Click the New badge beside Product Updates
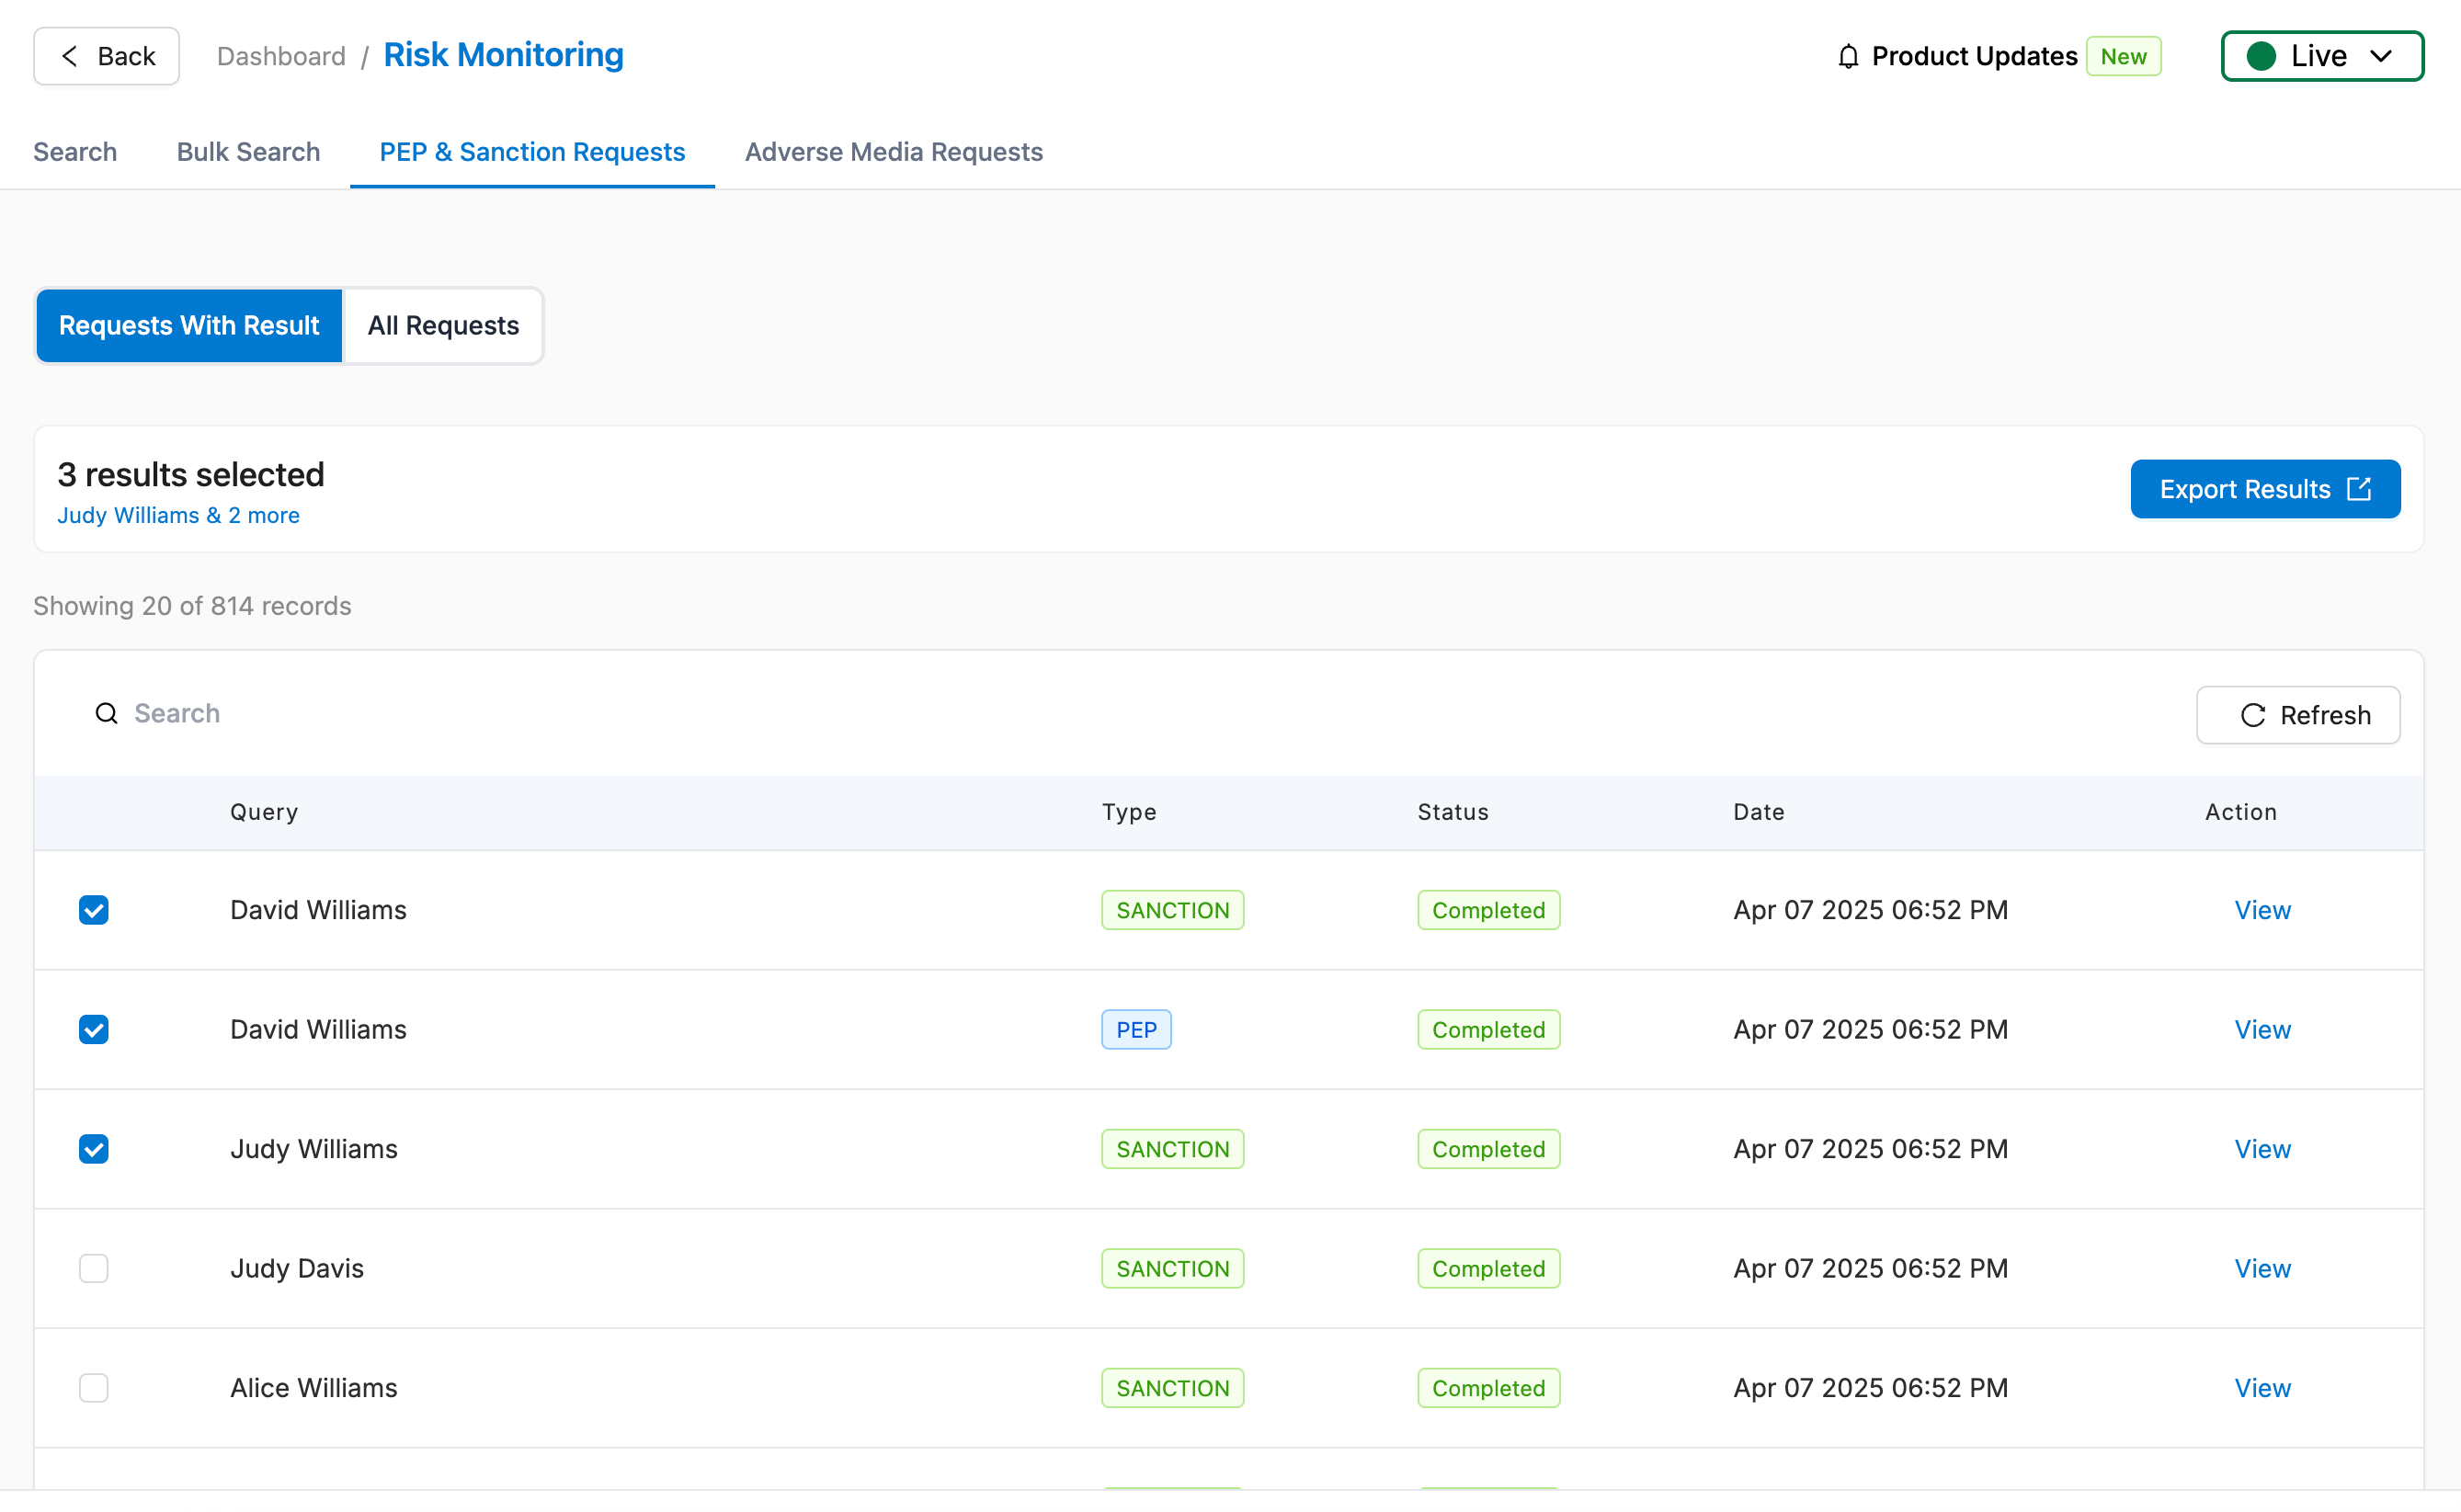 (2123, 56)
